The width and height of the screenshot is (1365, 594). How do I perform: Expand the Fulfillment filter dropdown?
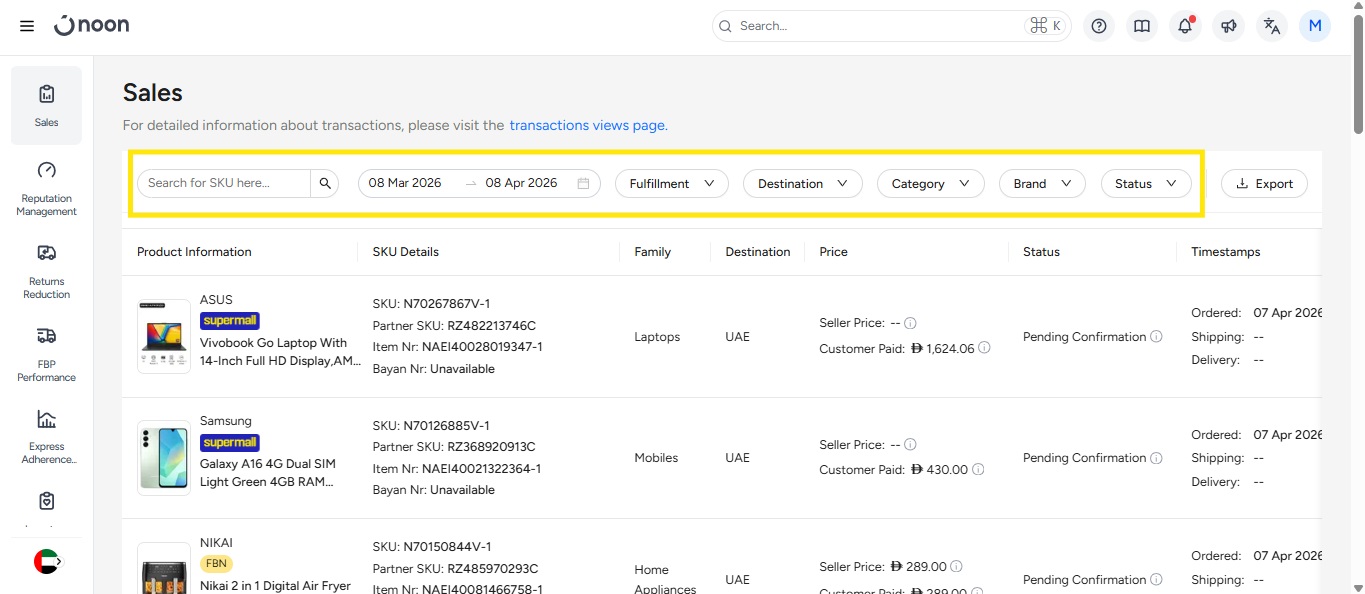671,184
